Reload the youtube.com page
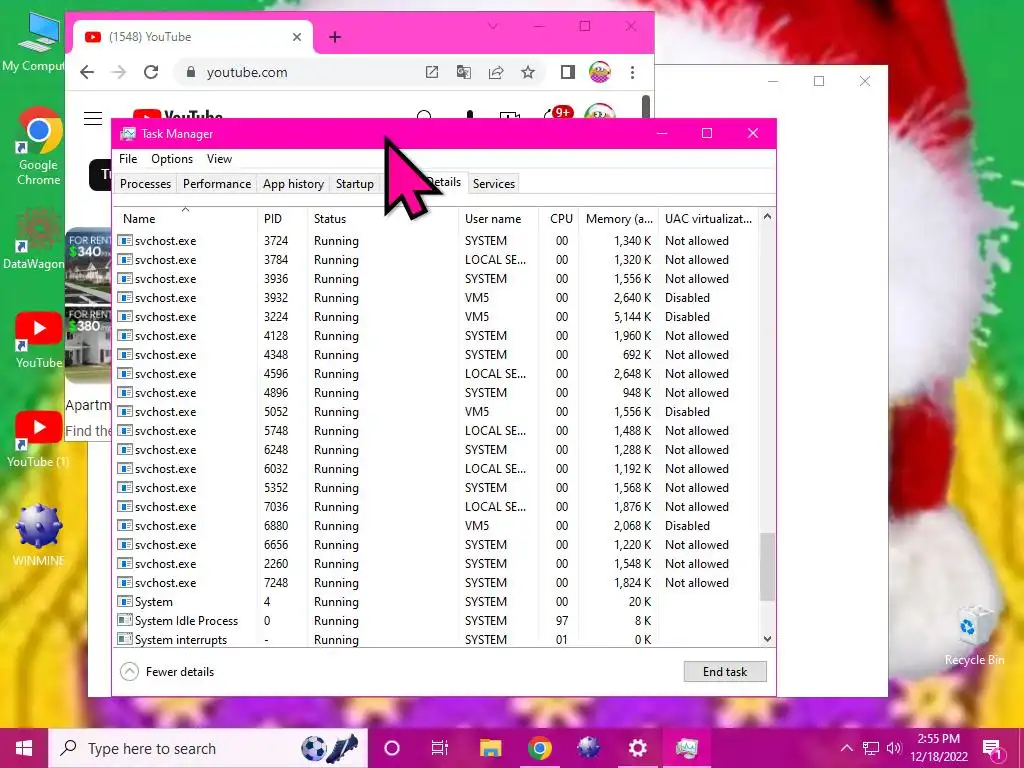The image size is (1024, 768). point(151,72)
